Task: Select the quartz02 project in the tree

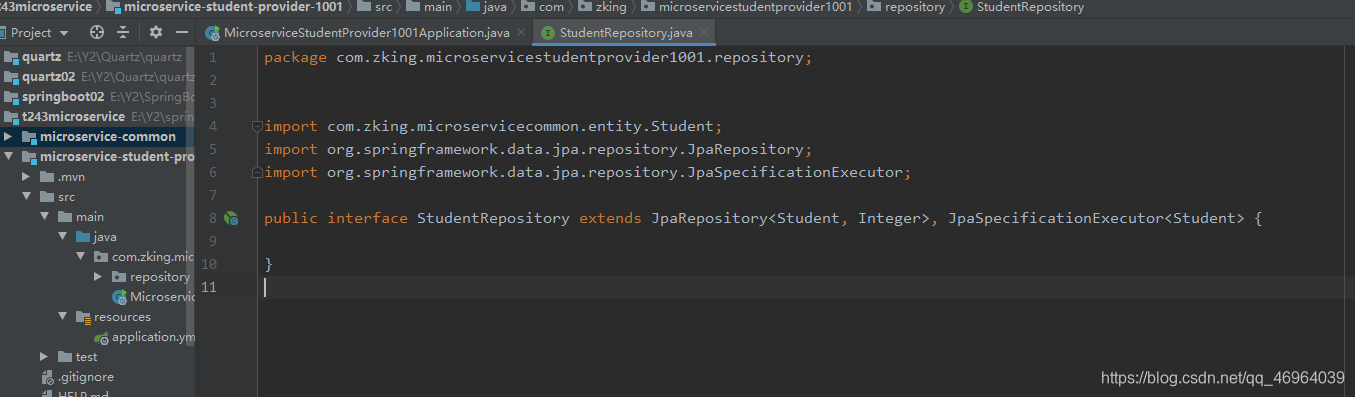Action: [x=97, y=77]
